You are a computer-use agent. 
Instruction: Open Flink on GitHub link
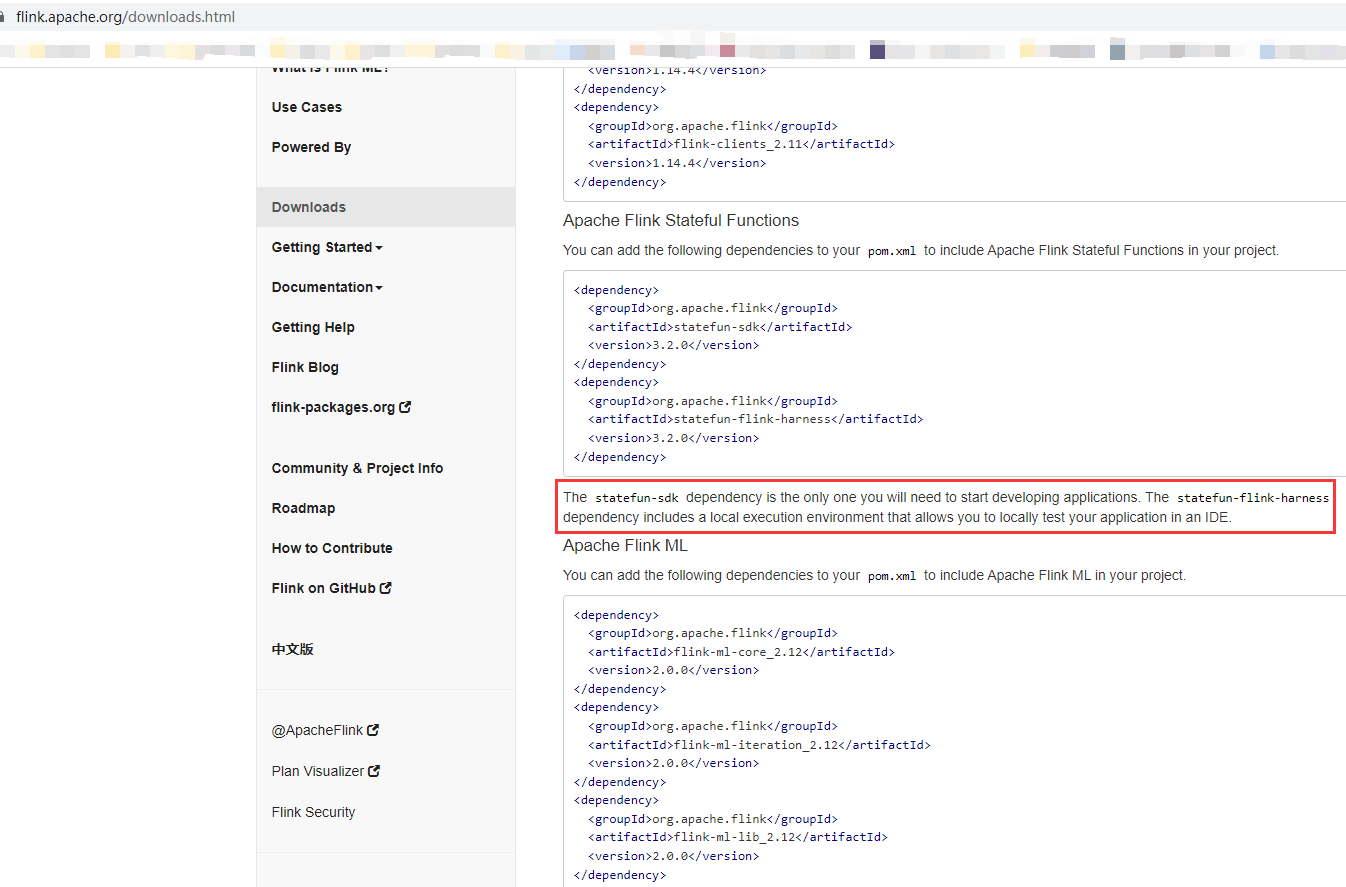tap(331, 588)
